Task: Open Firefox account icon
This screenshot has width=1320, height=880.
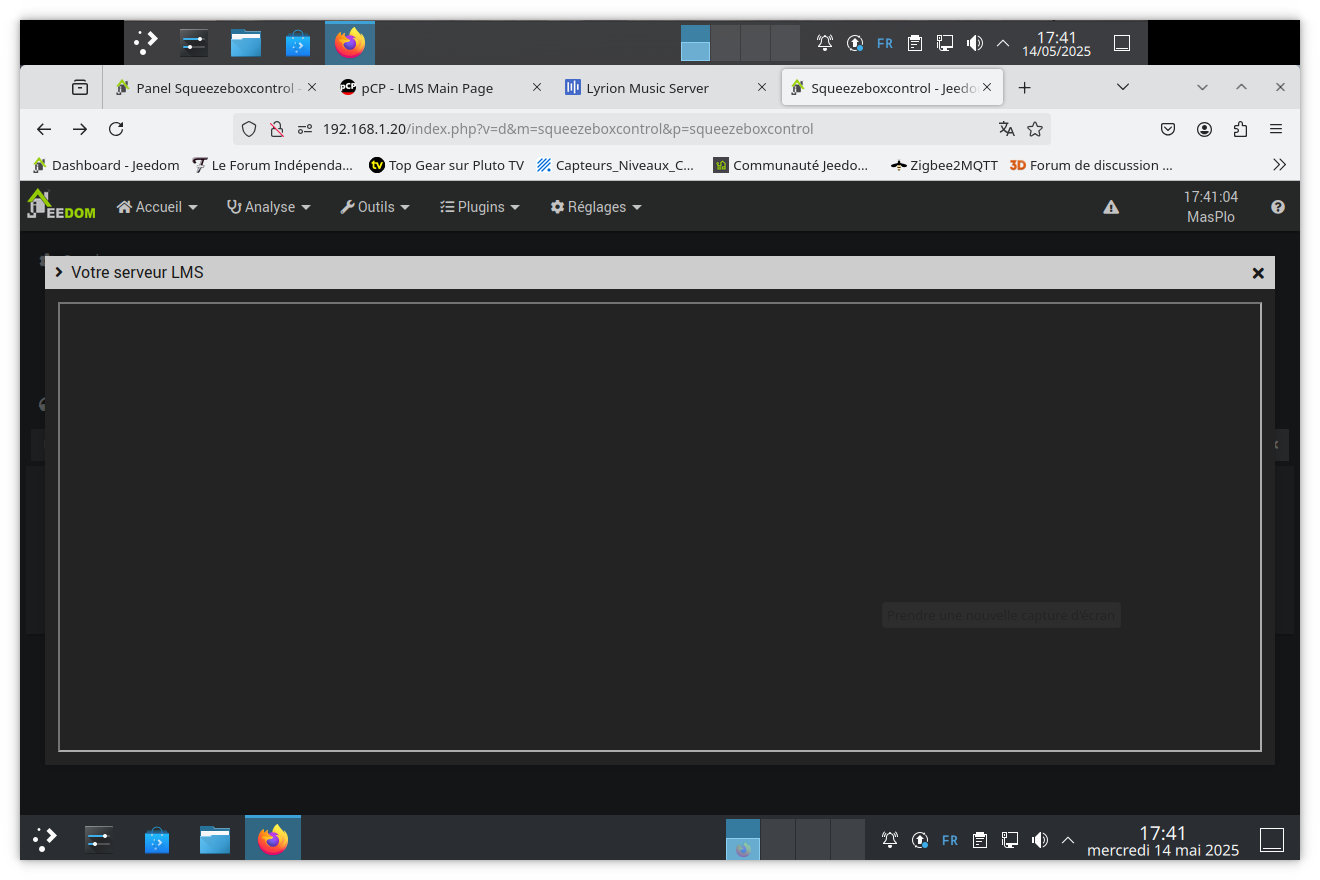Action: click(x=1204, y=129)
